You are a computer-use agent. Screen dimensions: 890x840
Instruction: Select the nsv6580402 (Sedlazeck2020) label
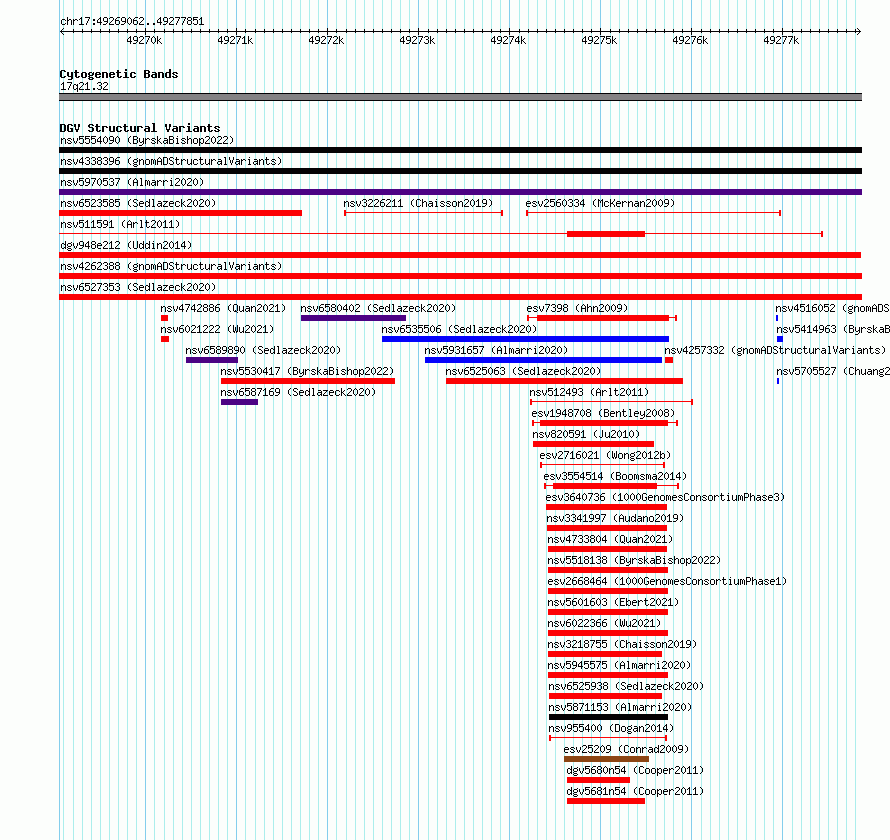click(x=378, y=308)
